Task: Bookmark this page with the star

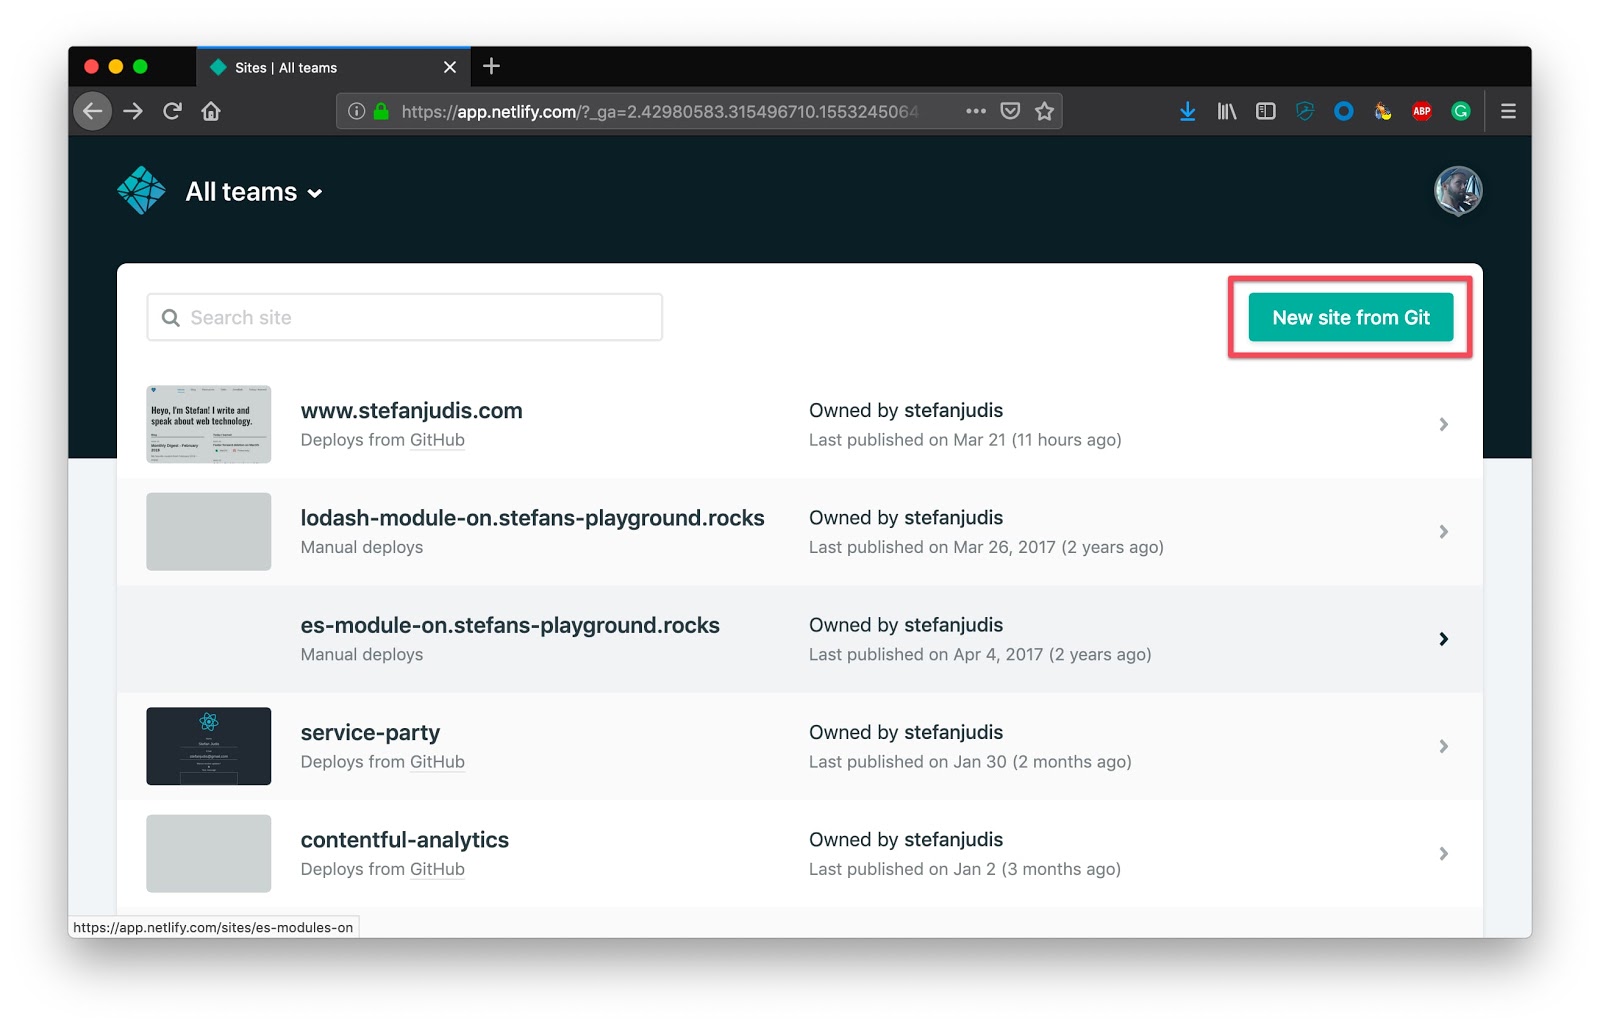Action: point(1044,111)
